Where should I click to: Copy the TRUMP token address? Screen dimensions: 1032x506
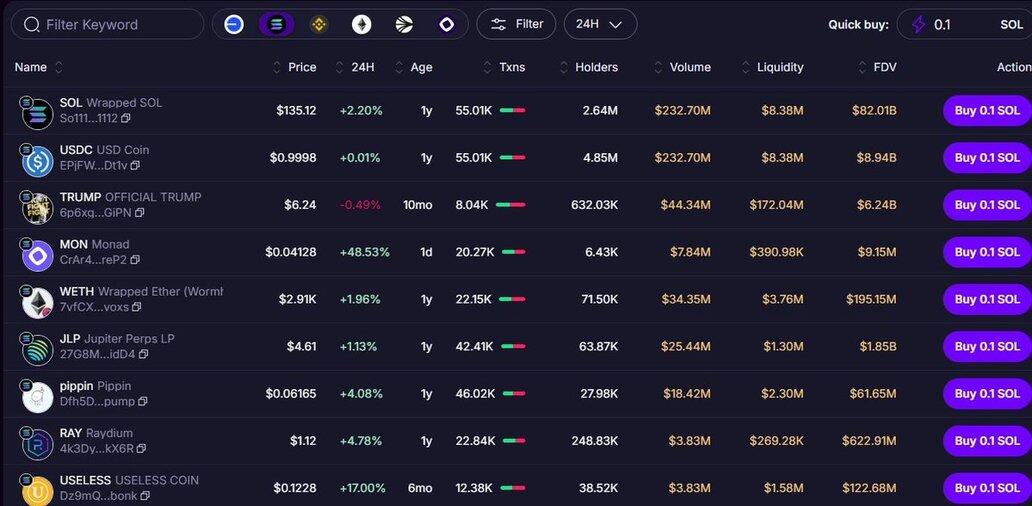(x=140, y=213)
